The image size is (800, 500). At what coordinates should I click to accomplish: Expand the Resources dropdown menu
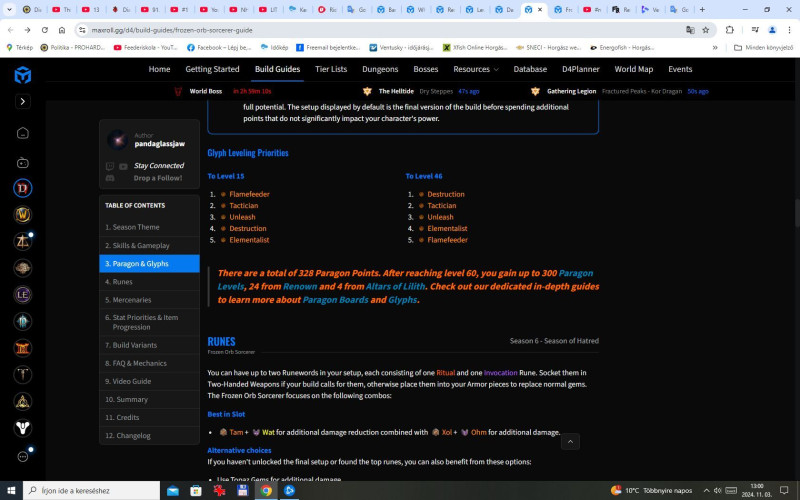[476, 69]
